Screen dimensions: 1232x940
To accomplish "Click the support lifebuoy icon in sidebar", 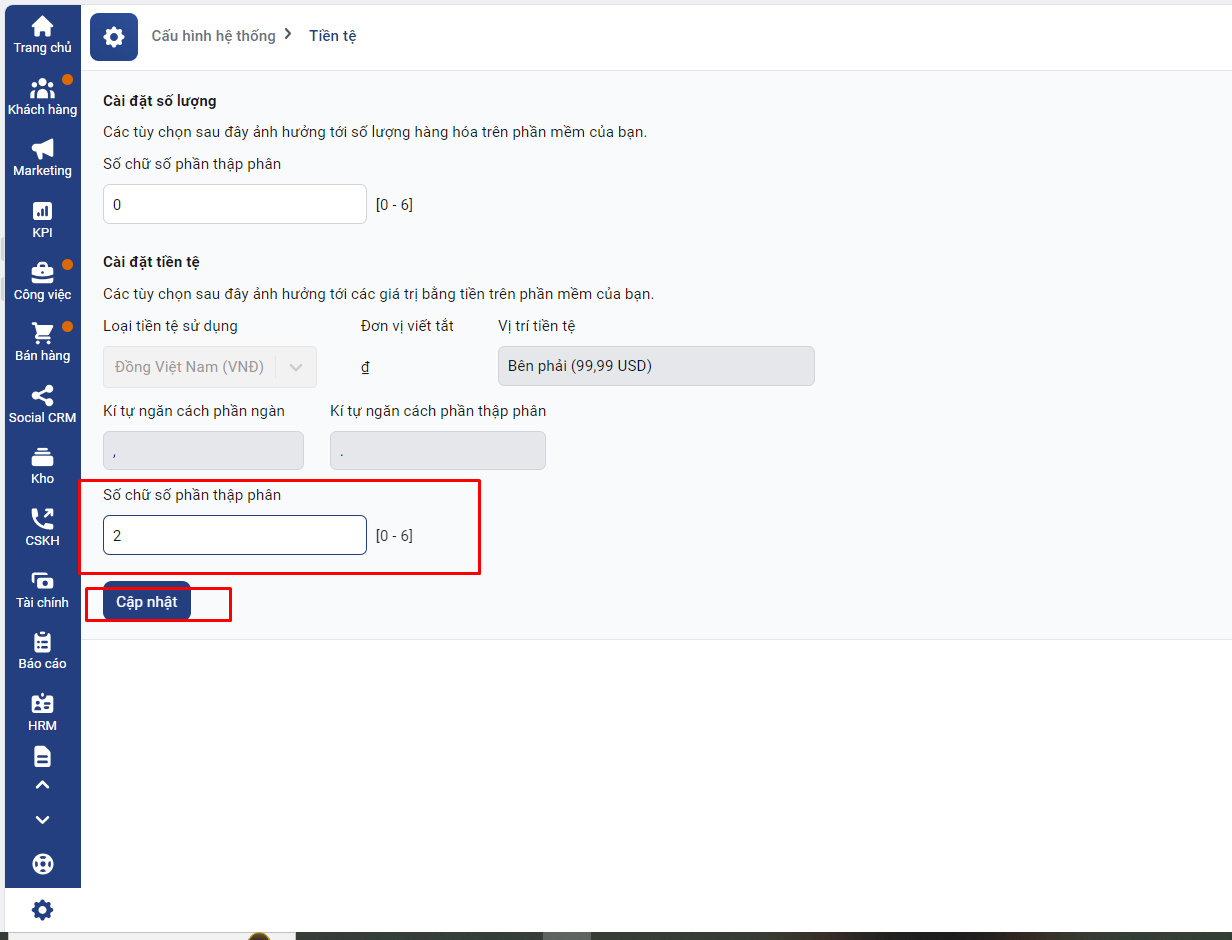I will pos(42,864).
